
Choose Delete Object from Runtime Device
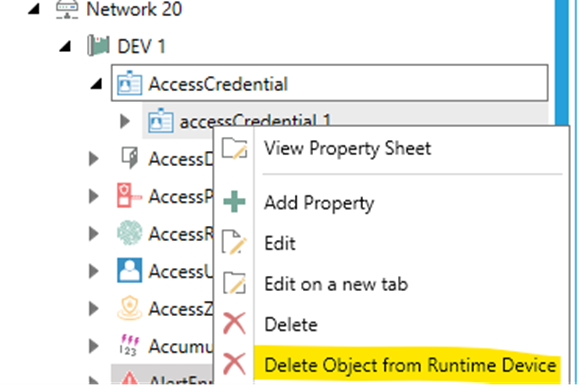coord(410,365)
